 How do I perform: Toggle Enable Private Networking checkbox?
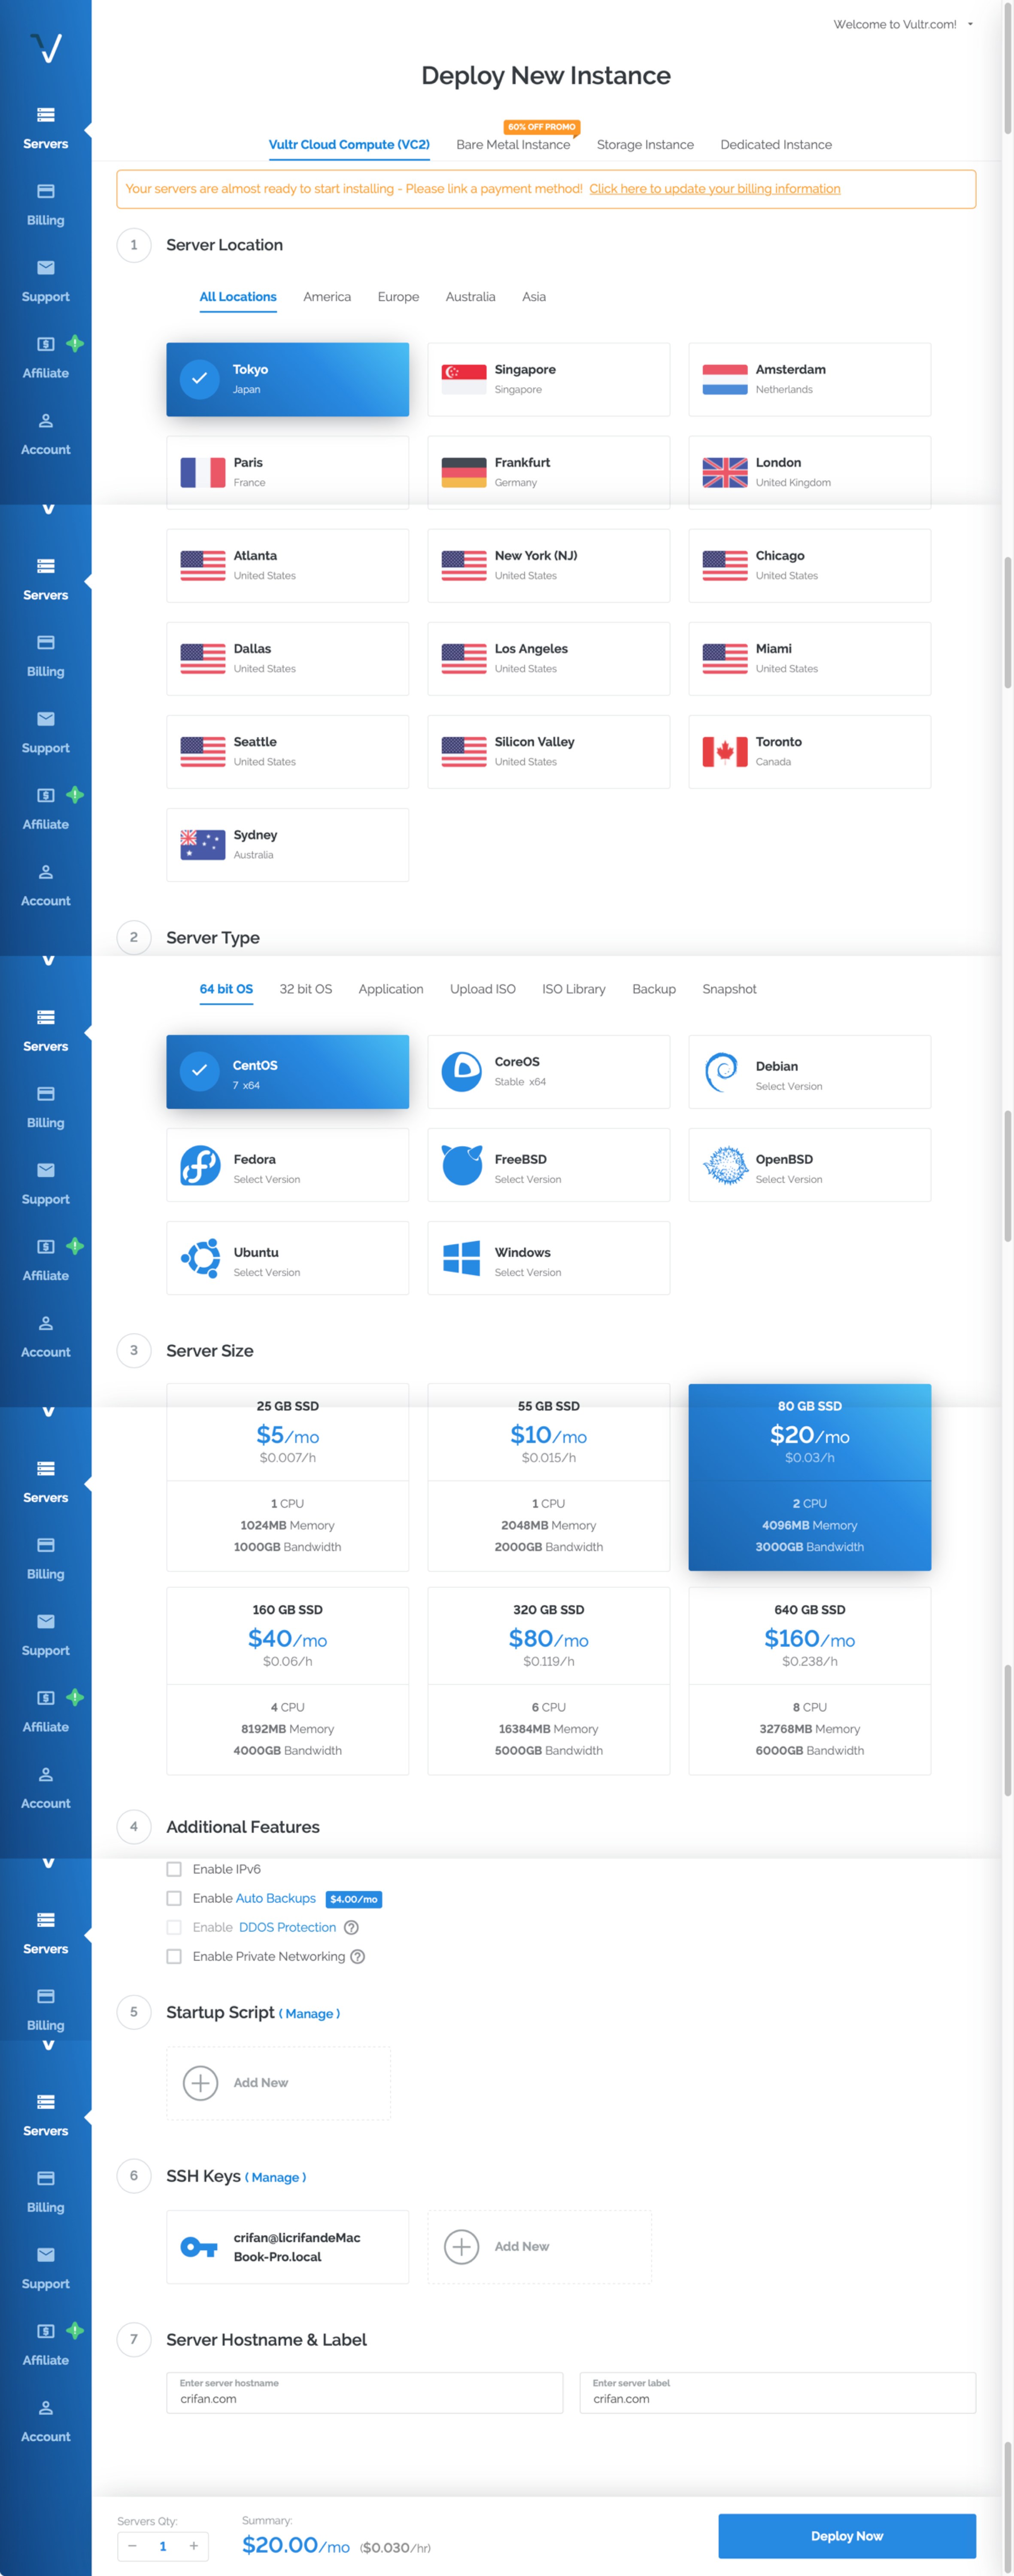(x=174, y=1956)
